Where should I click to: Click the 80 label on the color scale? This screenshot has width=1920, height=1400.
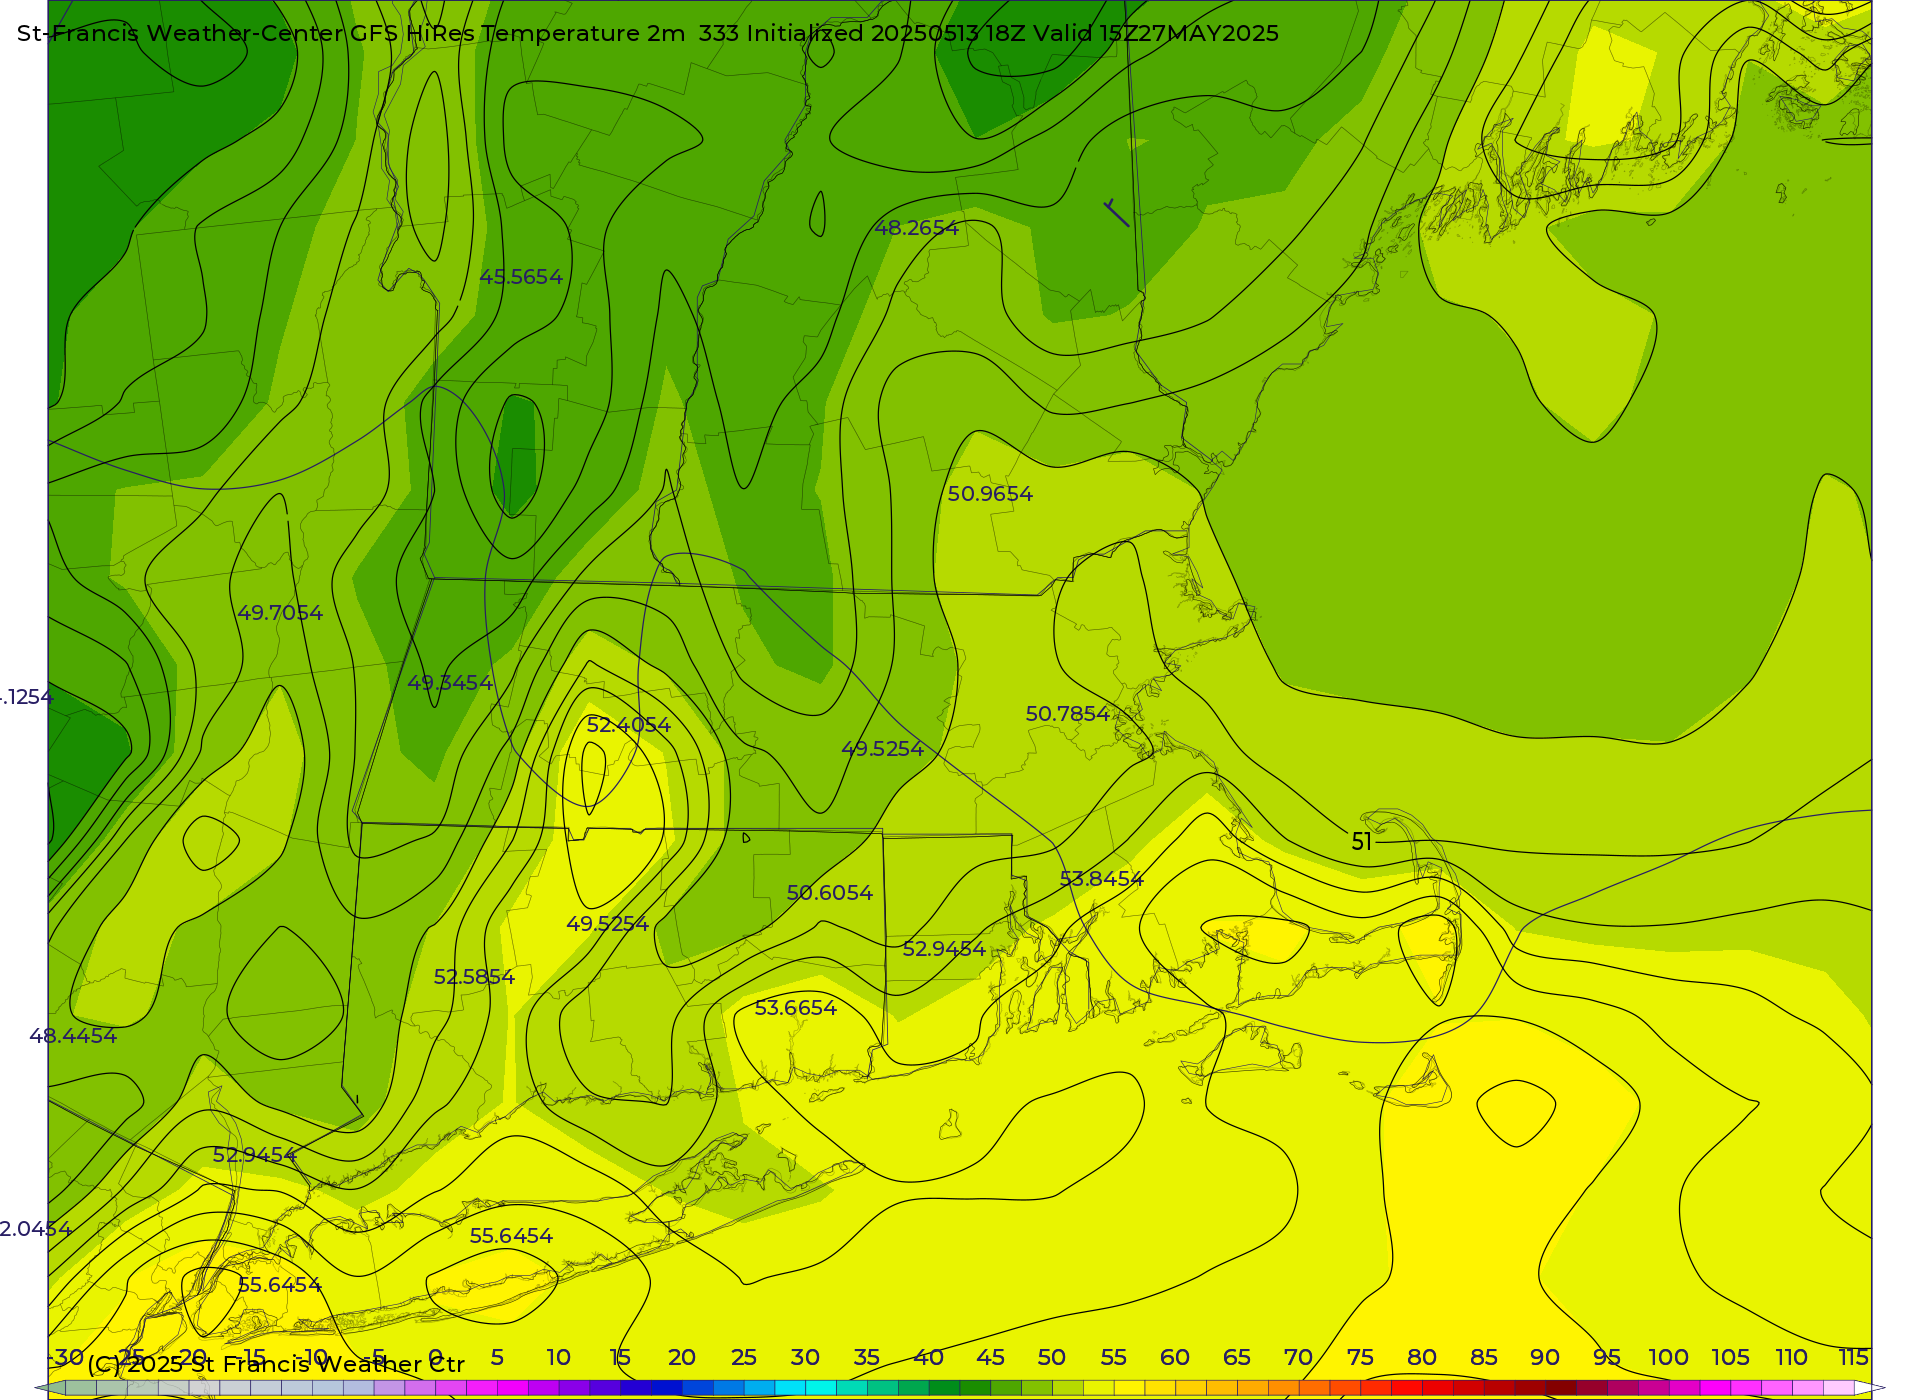tap(1422, 1358)
